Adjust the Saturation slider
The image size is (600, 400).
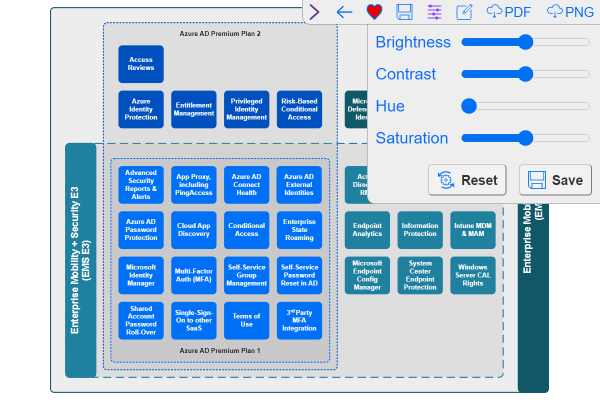525,138
